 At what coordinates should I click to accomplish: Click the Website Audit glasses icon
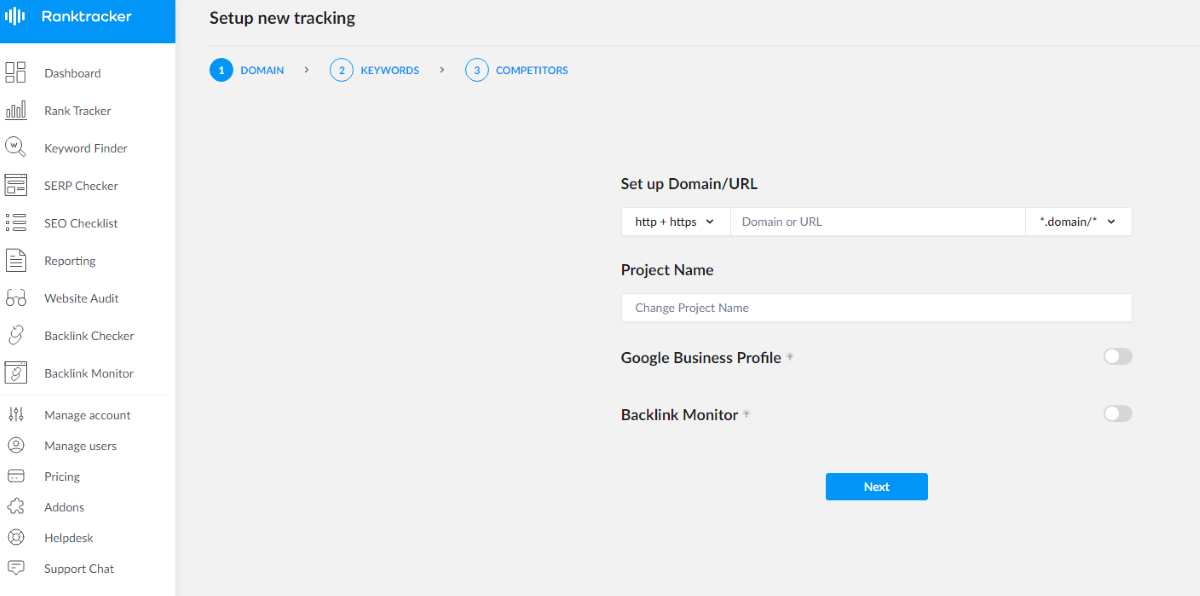pyautogui.click(x=16, y=298)
